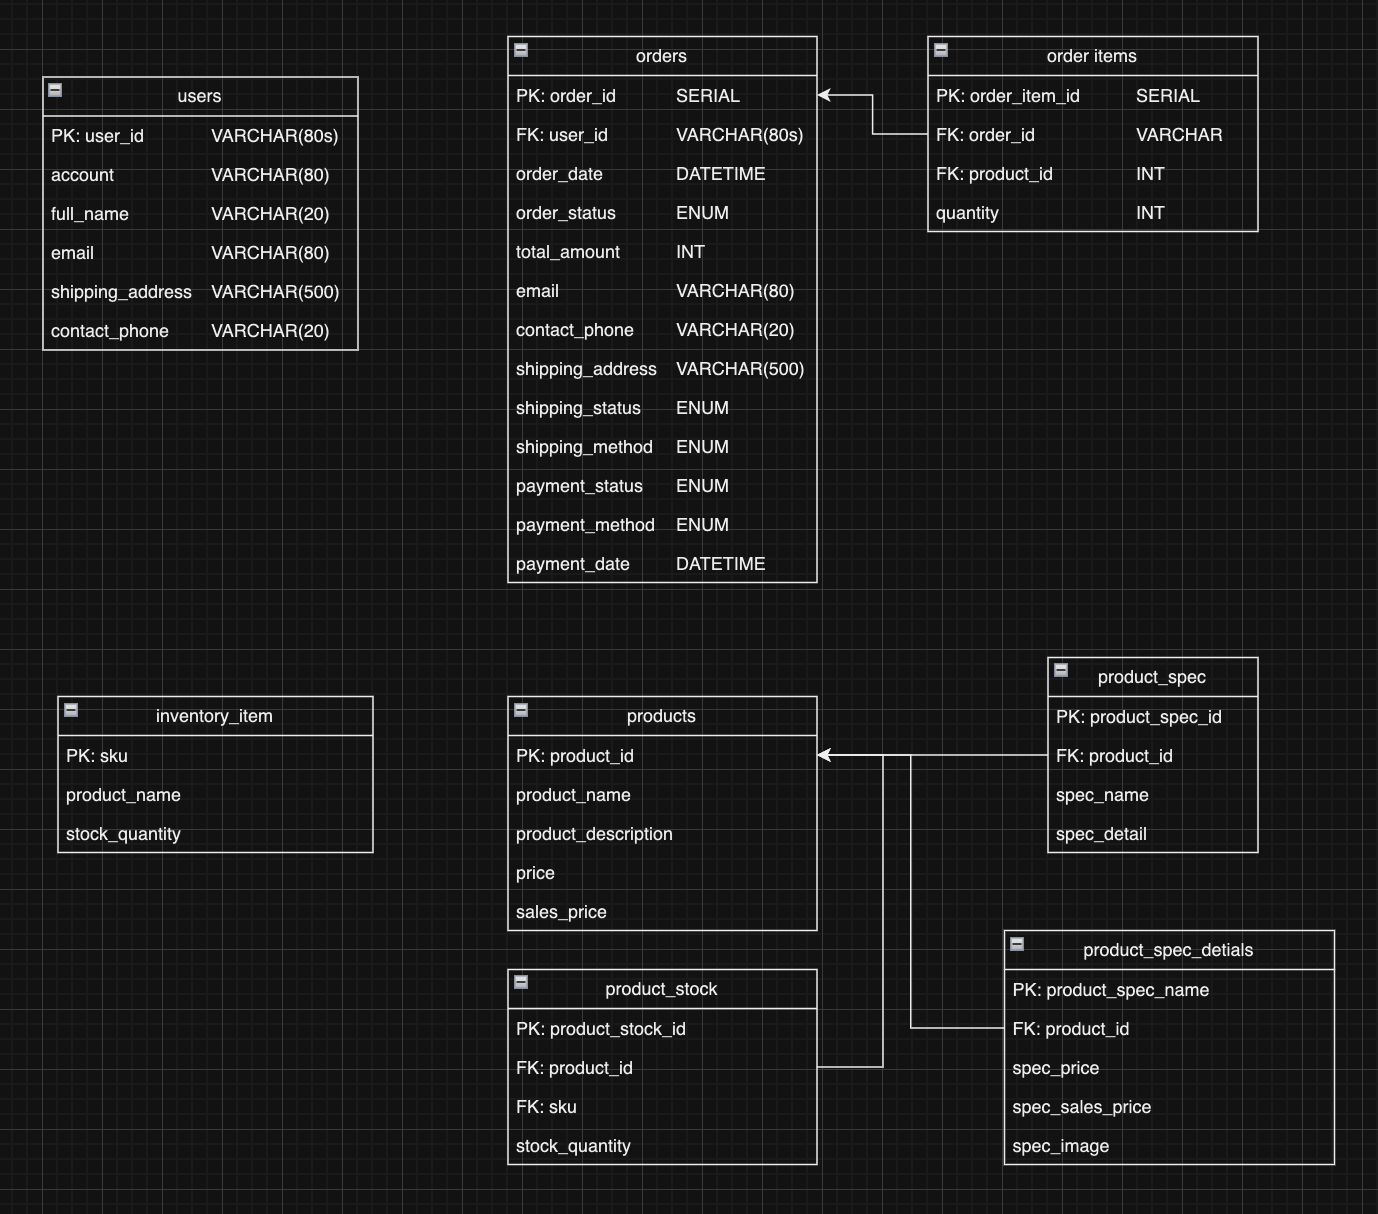Select the orders table header
The image size is (1378, 1214).
click(x=660, y=56)
